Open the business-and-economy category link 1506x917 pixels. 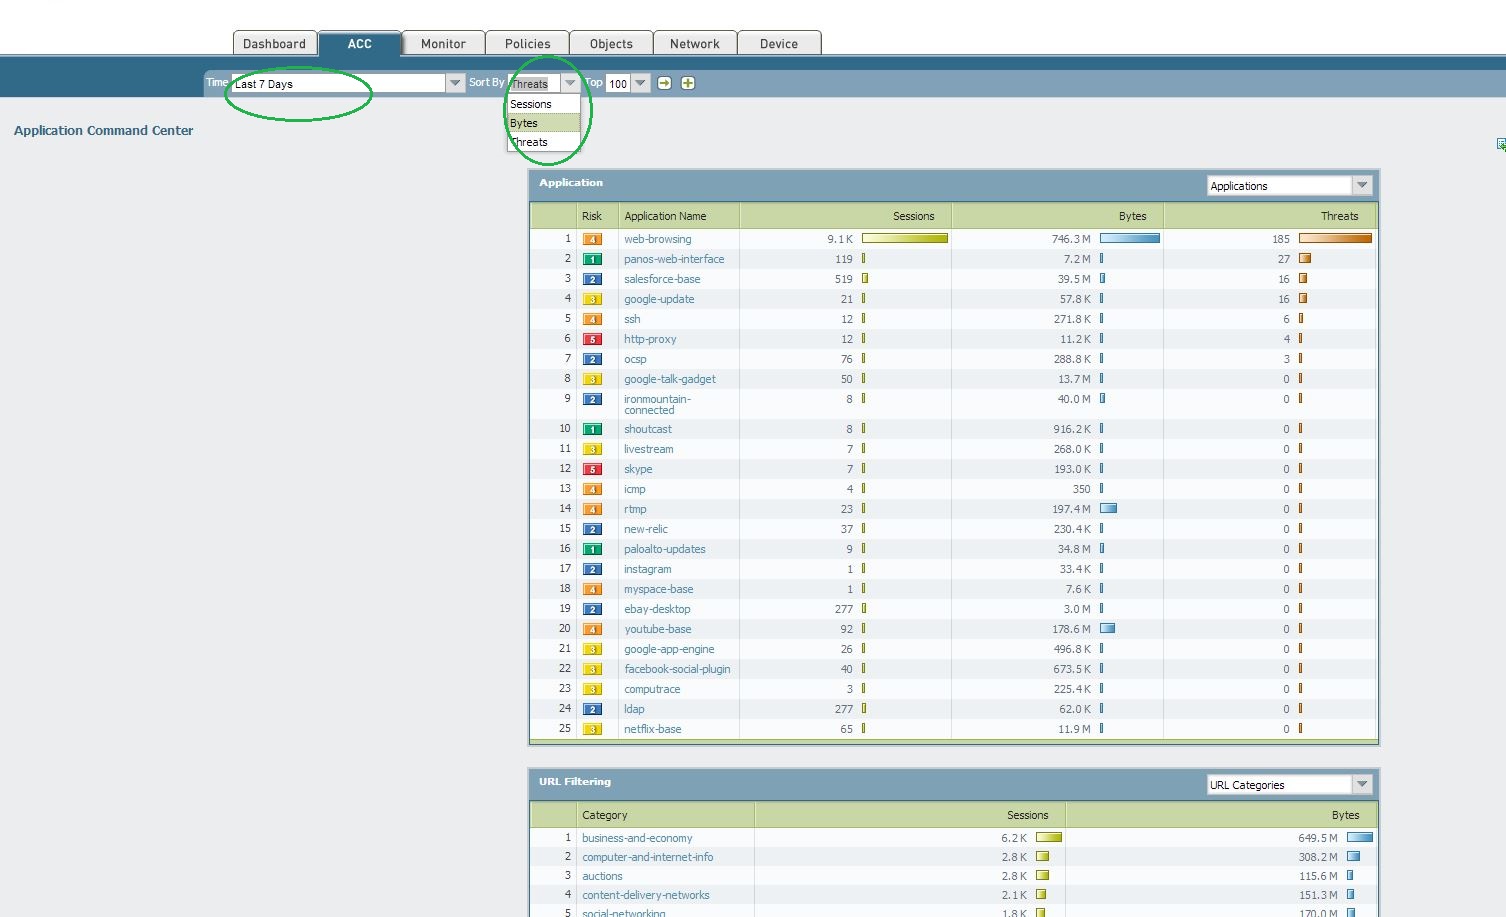point(637,838)
